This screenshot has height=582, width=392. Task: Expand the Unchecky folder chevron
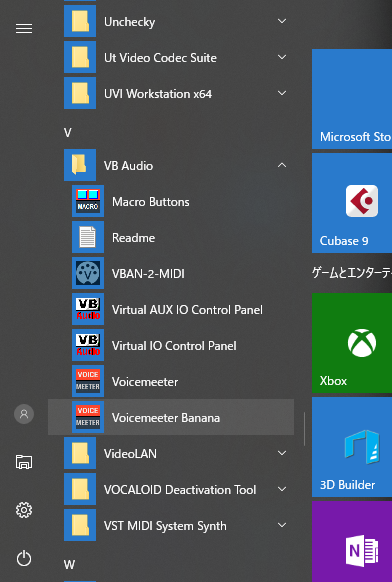[x=282, y=21]
